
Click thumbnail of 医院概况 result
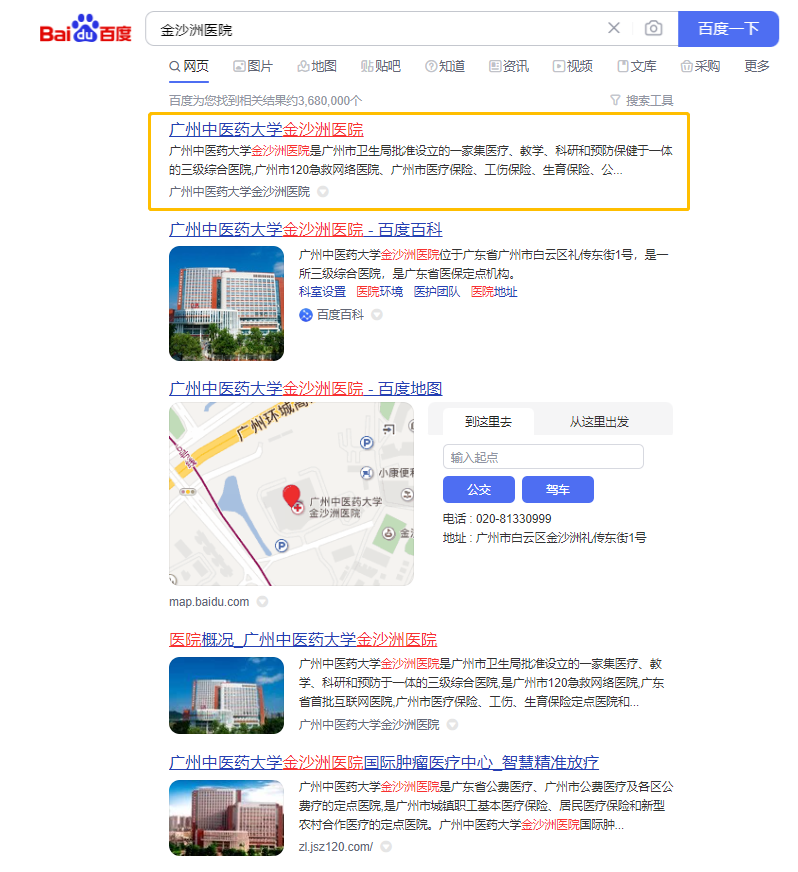(x=226, y=695)
